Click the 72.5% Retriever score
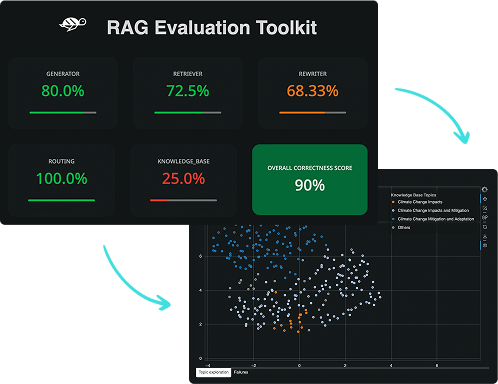The height and width of the screenshot is (384, 498). tap(188, 91)
